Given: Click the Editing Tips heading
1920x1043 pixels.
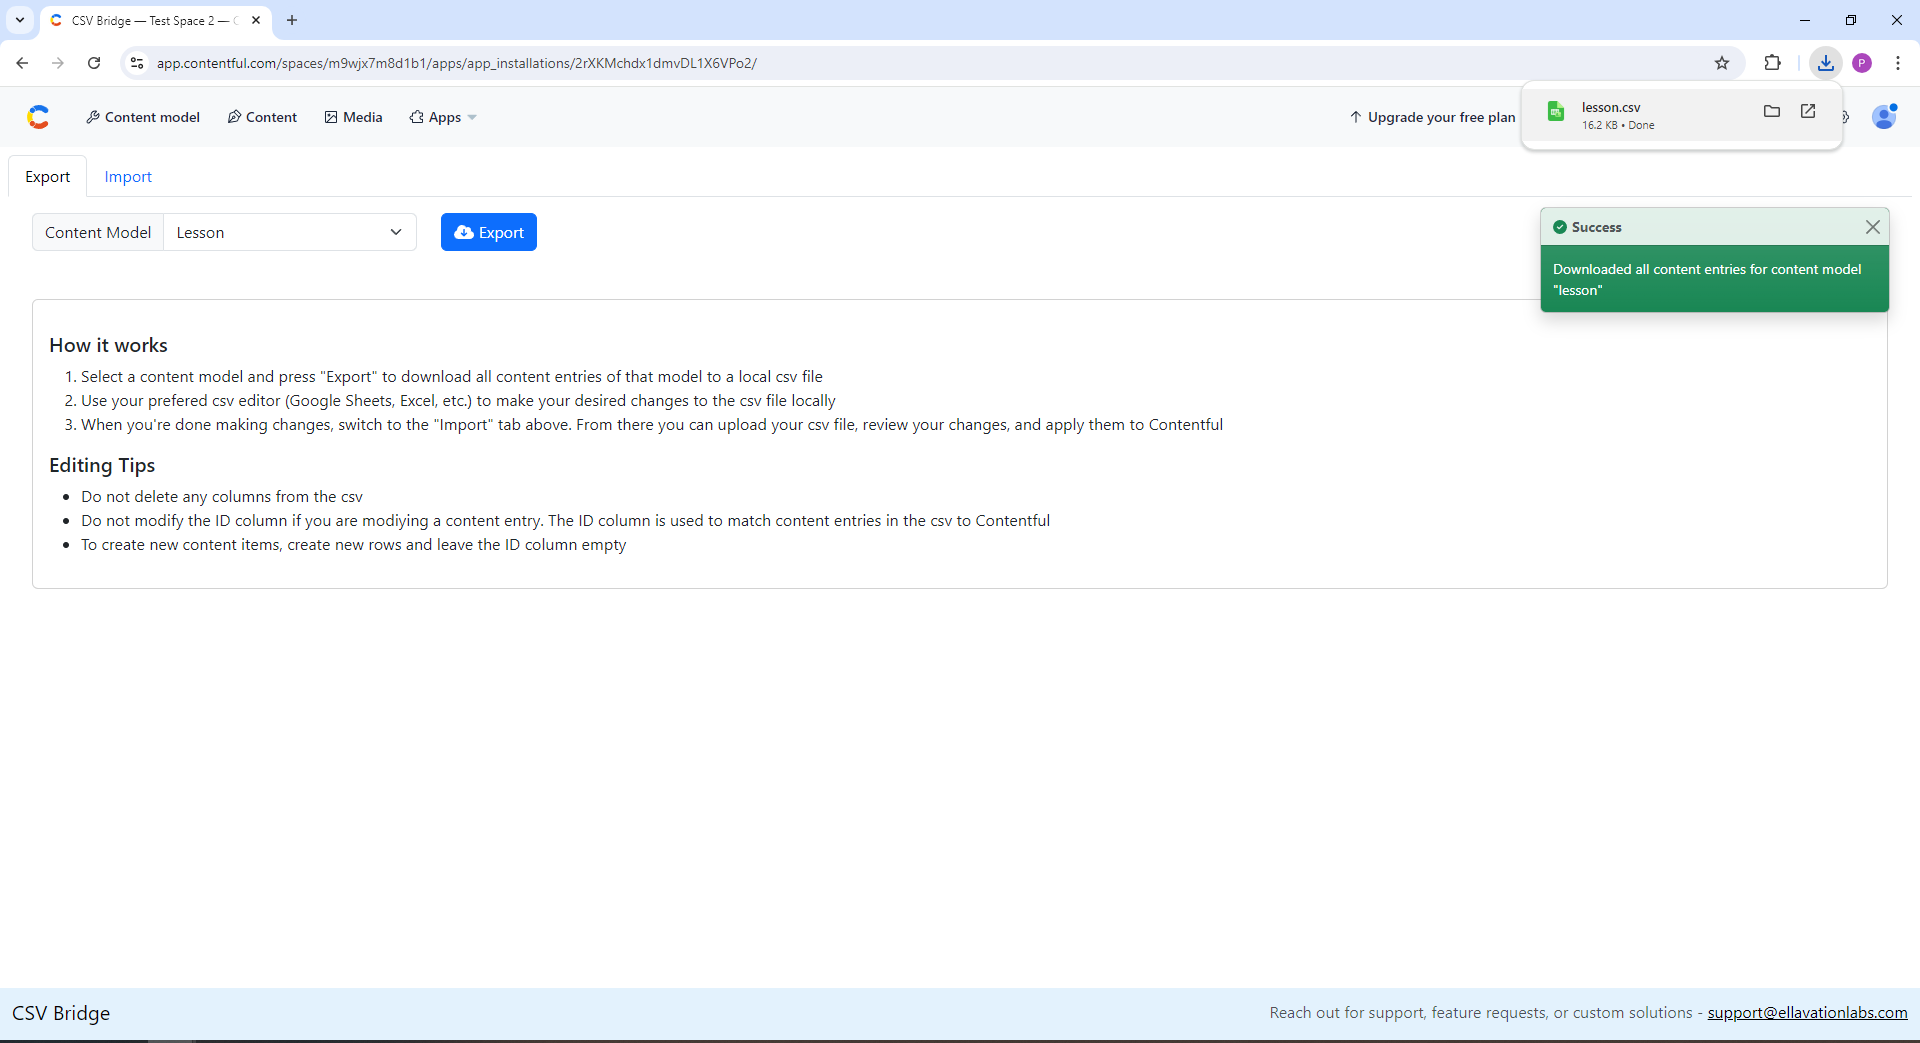Looking at the screenshot, I should click(102, 465).
